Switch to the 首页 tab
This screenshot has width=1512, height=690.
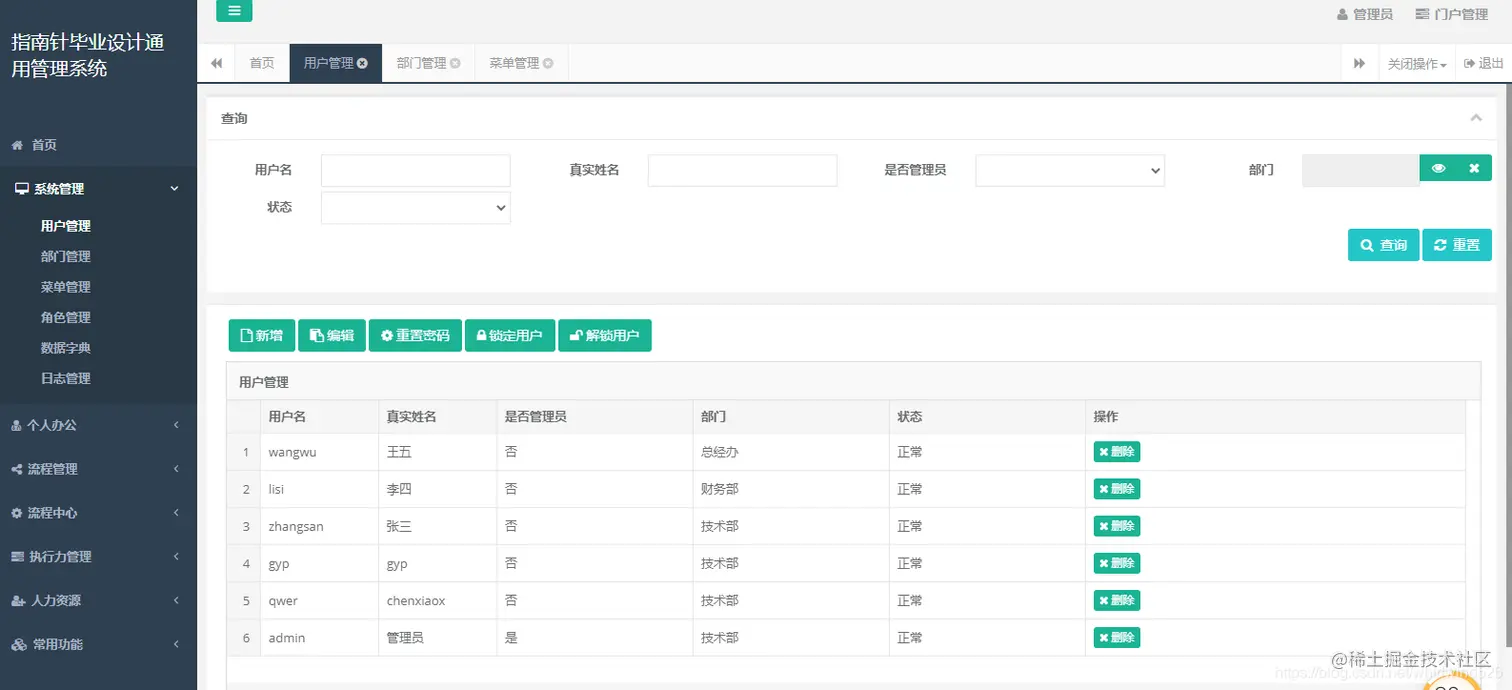pyautogui.click(x=262, y=63)
